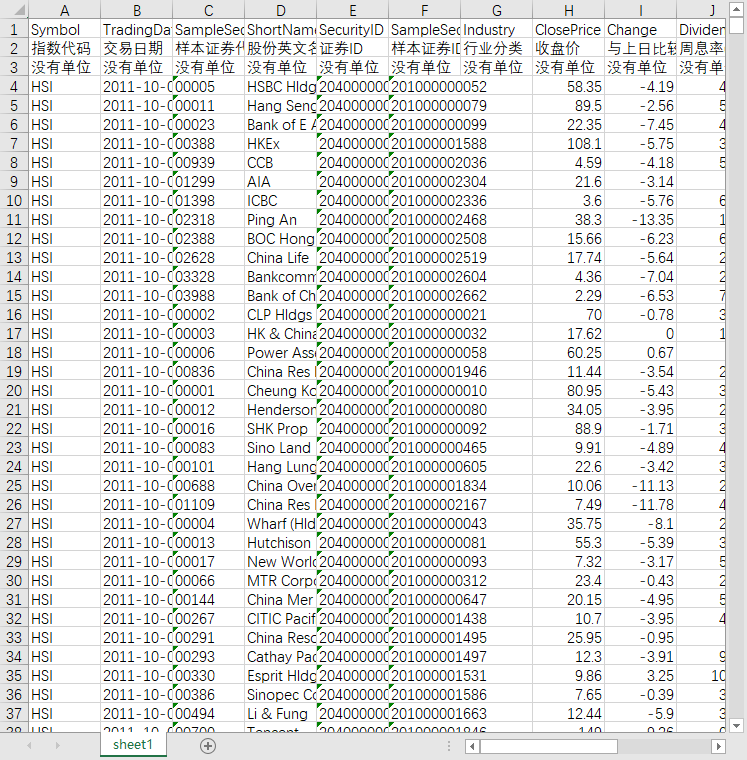Viewport: 747px width, 760px height.
Task: Select the China Life cell
Action: click(x=281, y=257)
